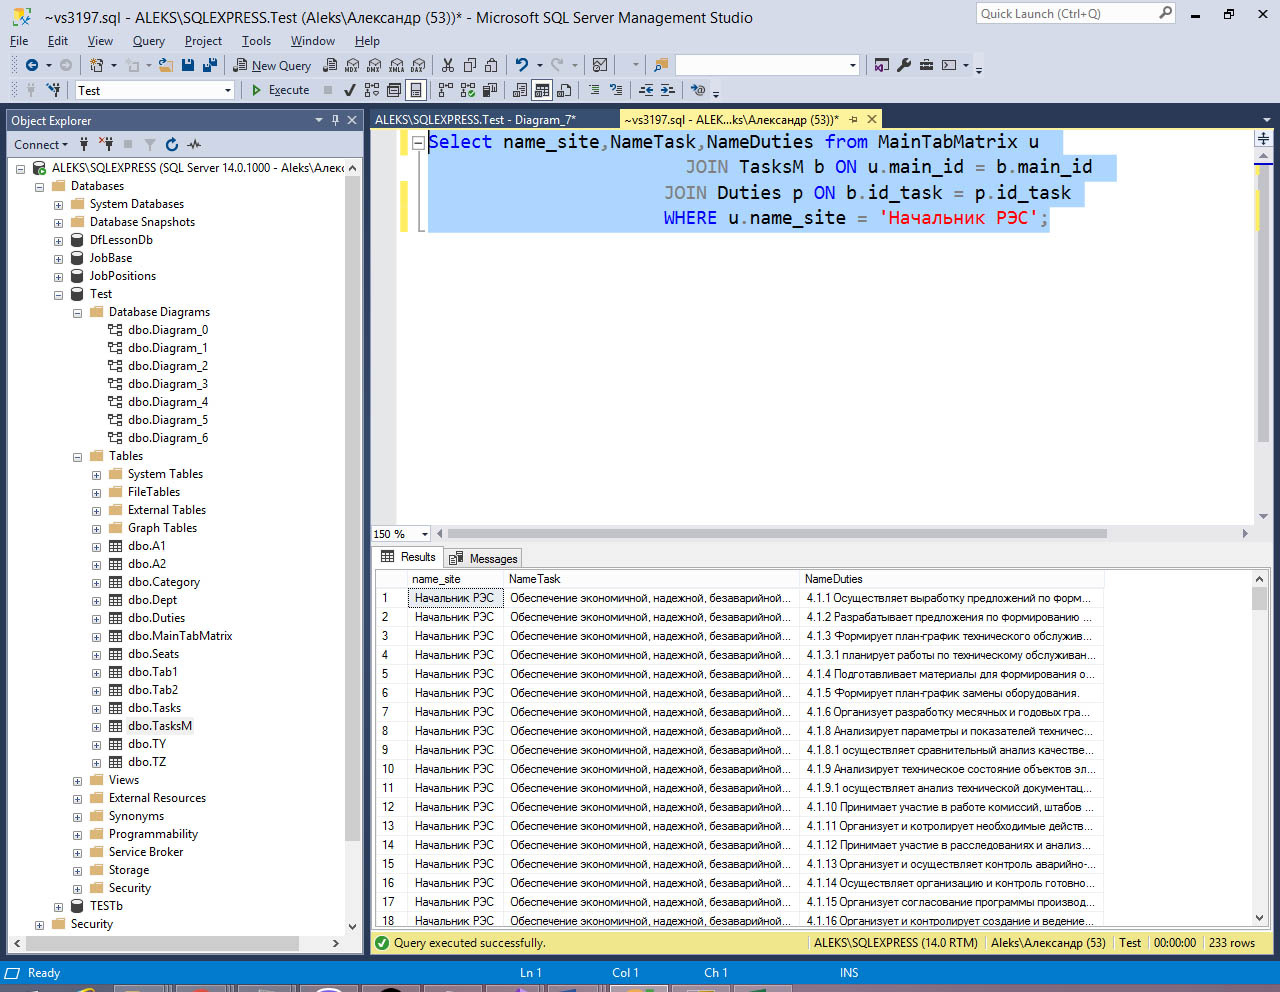The height and width of the screenshot is (992, 1280).
Task: Set output to Results to File
Action: 564,90
